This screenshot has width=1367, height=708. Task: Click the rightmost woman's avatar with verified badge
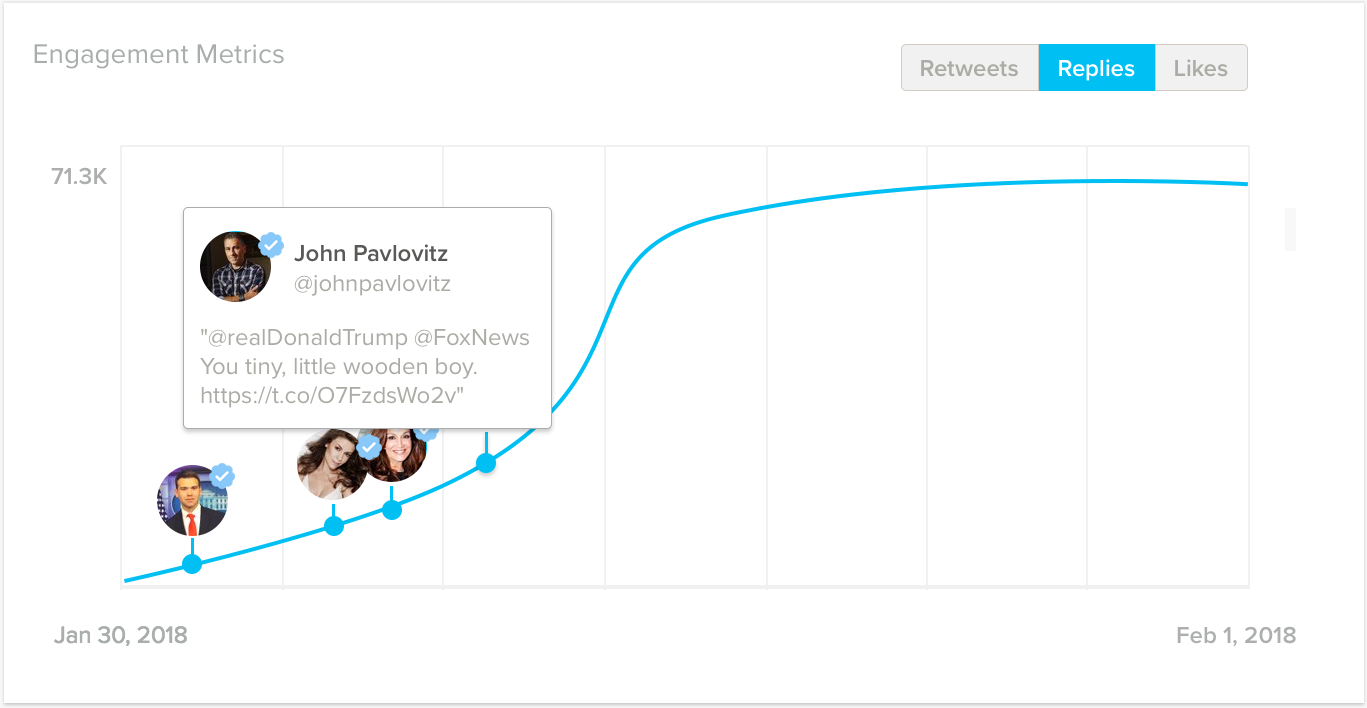[x=396, y=455]
